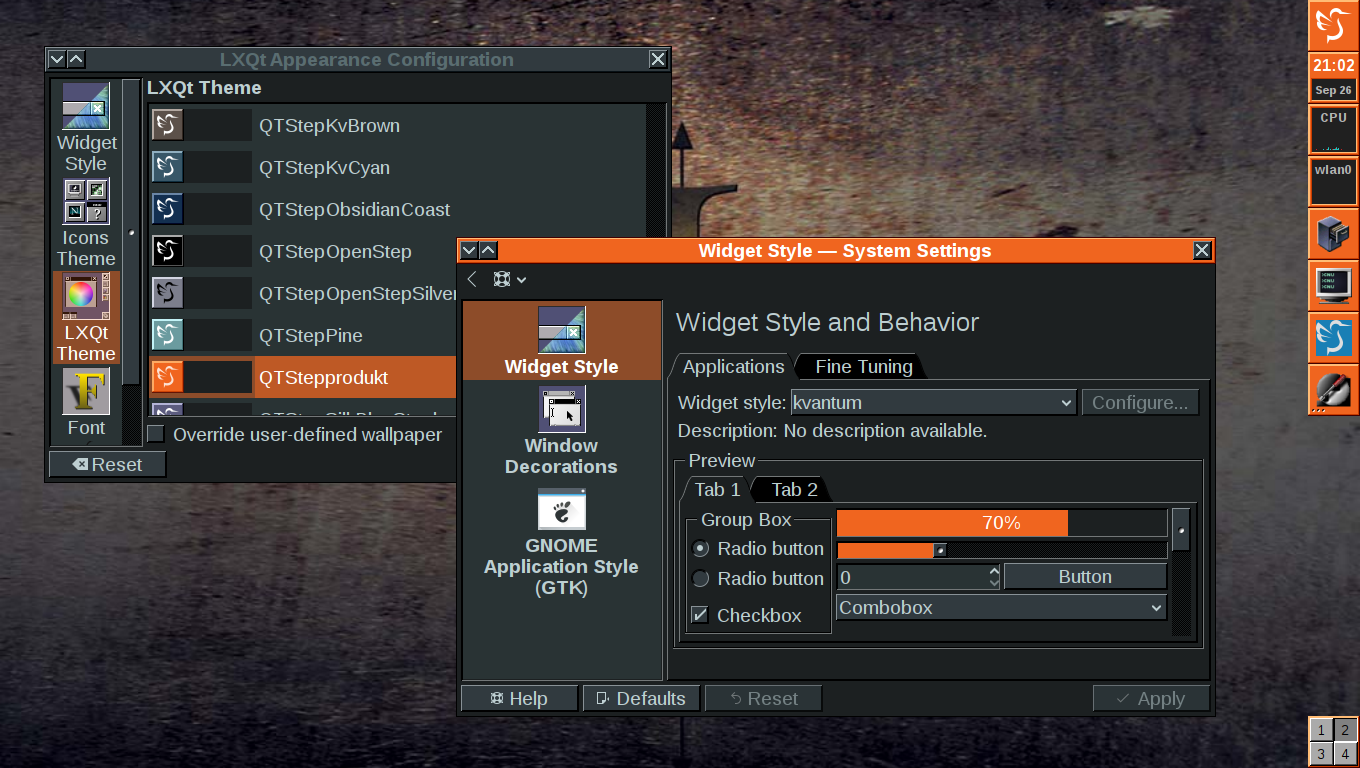This screenshot has height=768, width=1360.
Task: Click the Help button in System Settings
Action: [x=519, y=698]
